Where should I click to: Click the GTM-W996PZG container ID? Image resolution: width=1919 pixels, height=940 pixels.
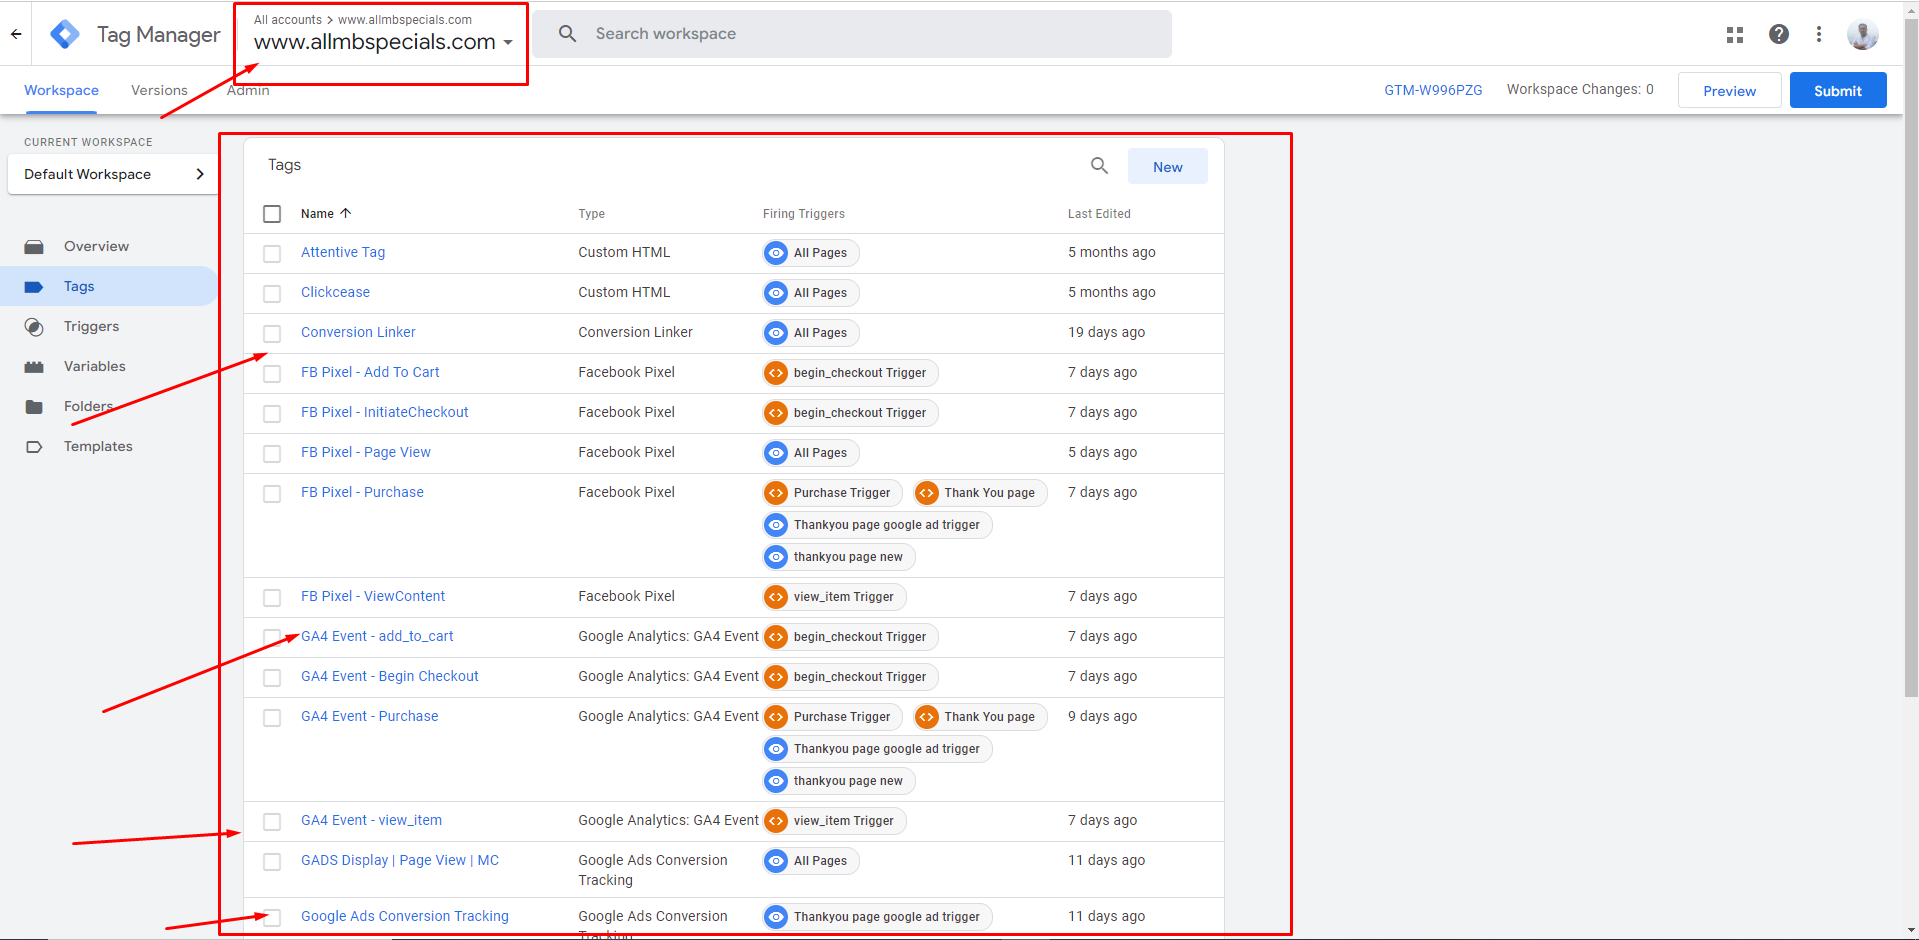[1432, 89]
